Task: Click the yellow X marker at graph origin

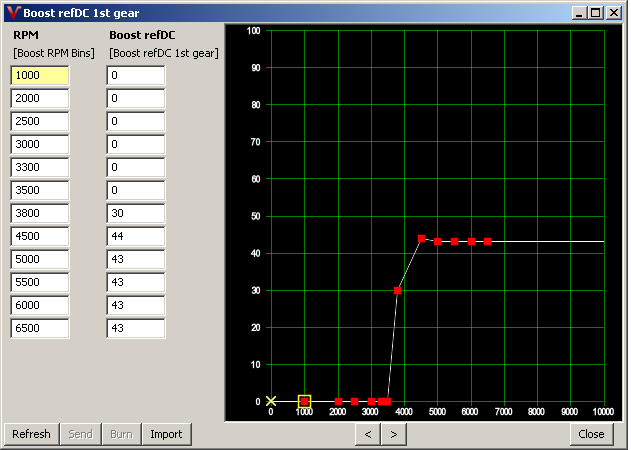Action: point(270,402)
